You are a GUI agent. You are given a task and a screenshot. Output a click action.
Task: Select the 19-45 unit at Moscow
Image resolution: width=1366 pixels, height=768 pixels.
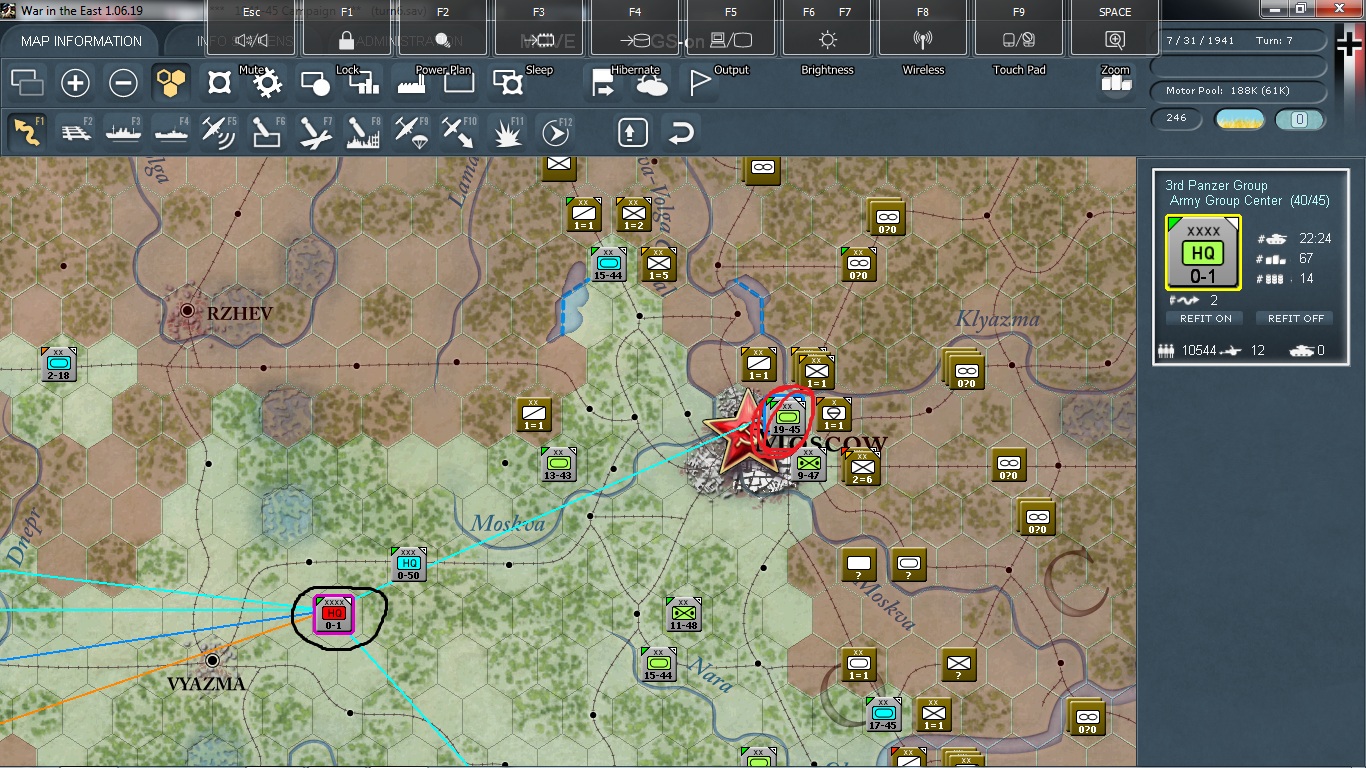(x=787, y=417)
